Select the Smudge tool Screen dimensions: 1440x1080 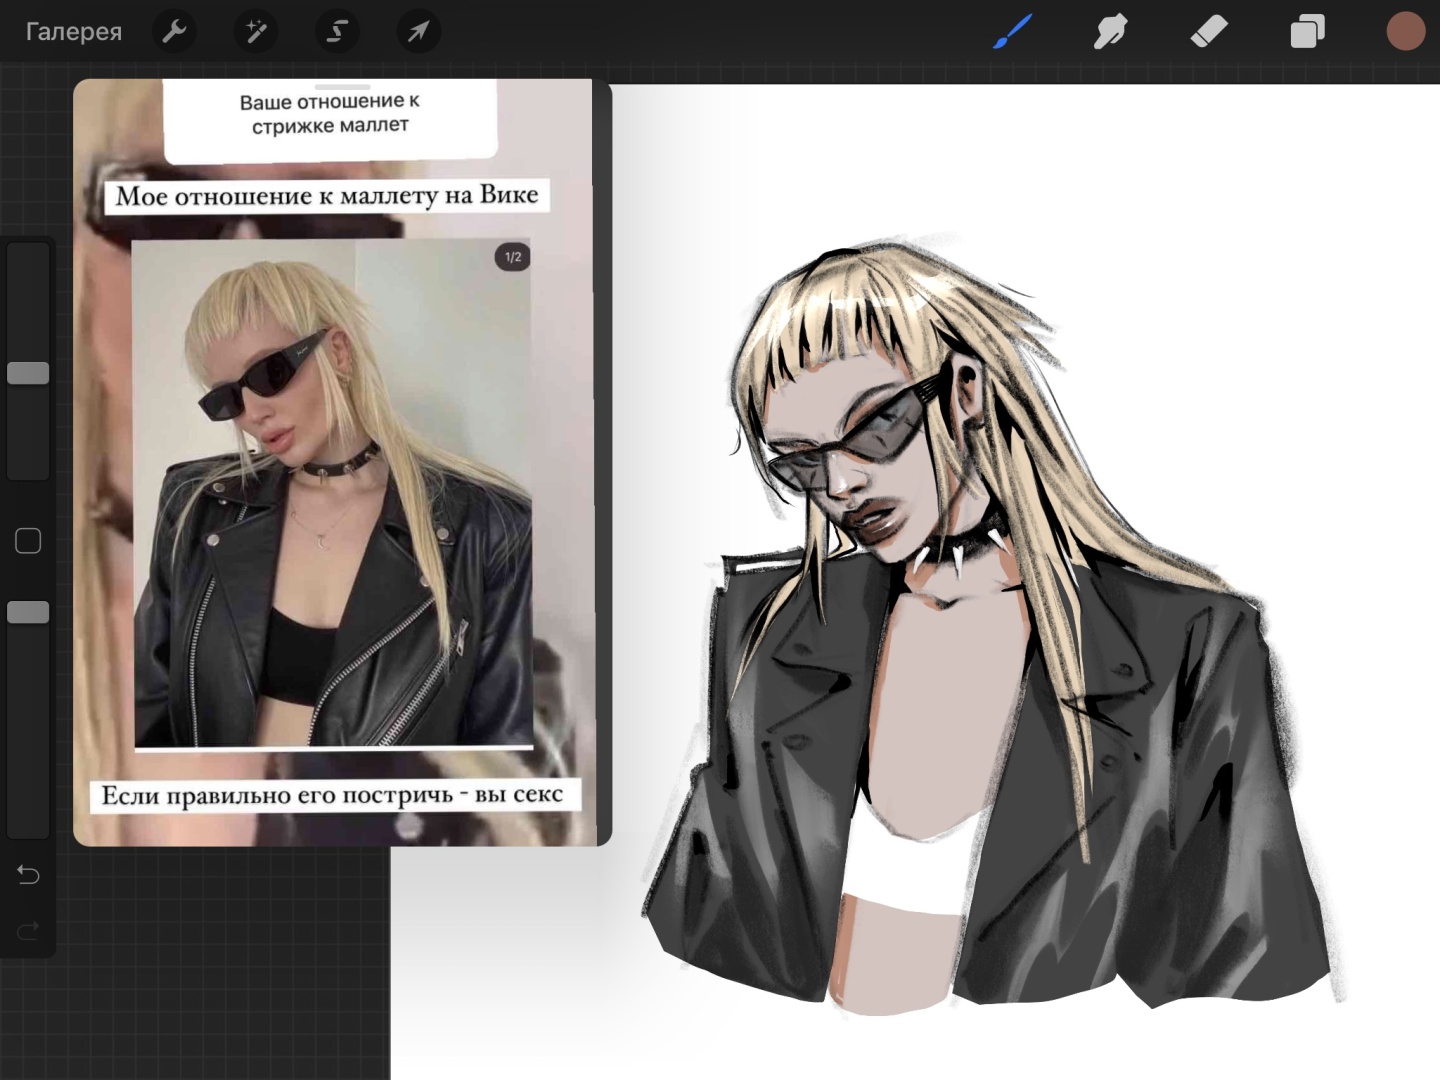tap(1110, 32)
